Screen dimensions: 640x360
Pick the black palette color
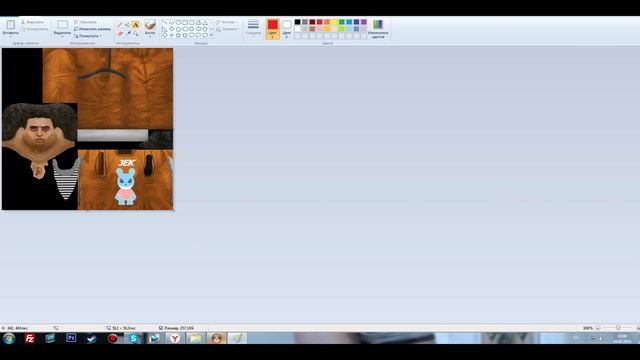[298, 22]
